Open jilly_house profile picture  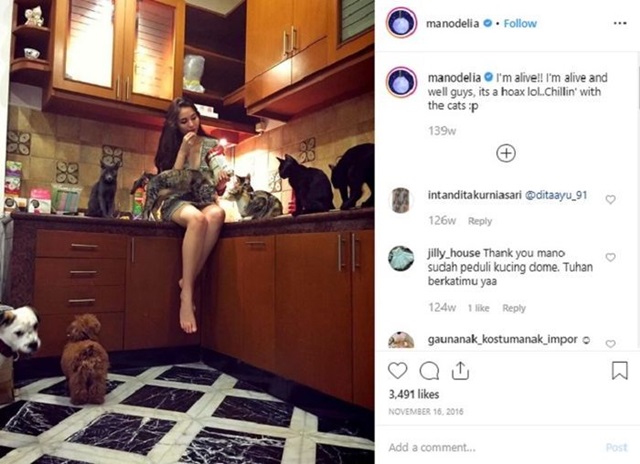(x=401, y=258)
